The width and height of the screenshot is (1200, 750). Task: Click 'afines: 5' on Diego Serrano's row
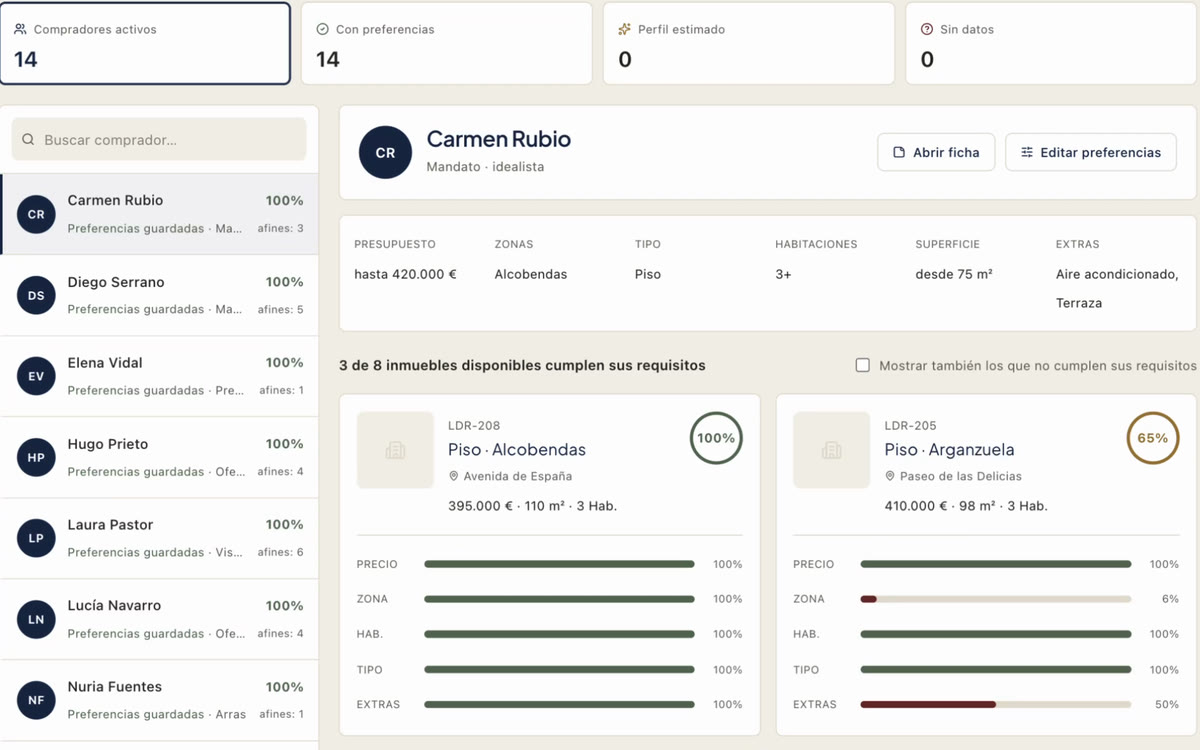click(x=280, y=309)
